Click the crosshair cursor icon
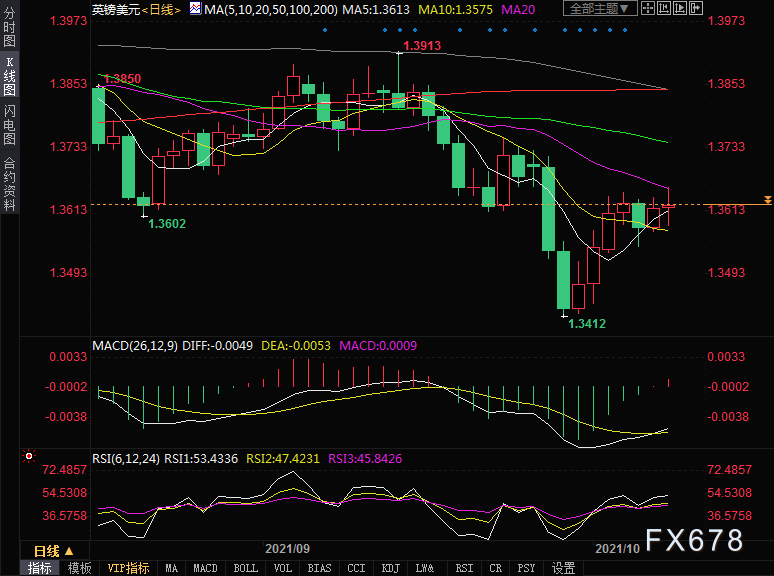This screenshot has width=774, height=576. tap(647, 8)
